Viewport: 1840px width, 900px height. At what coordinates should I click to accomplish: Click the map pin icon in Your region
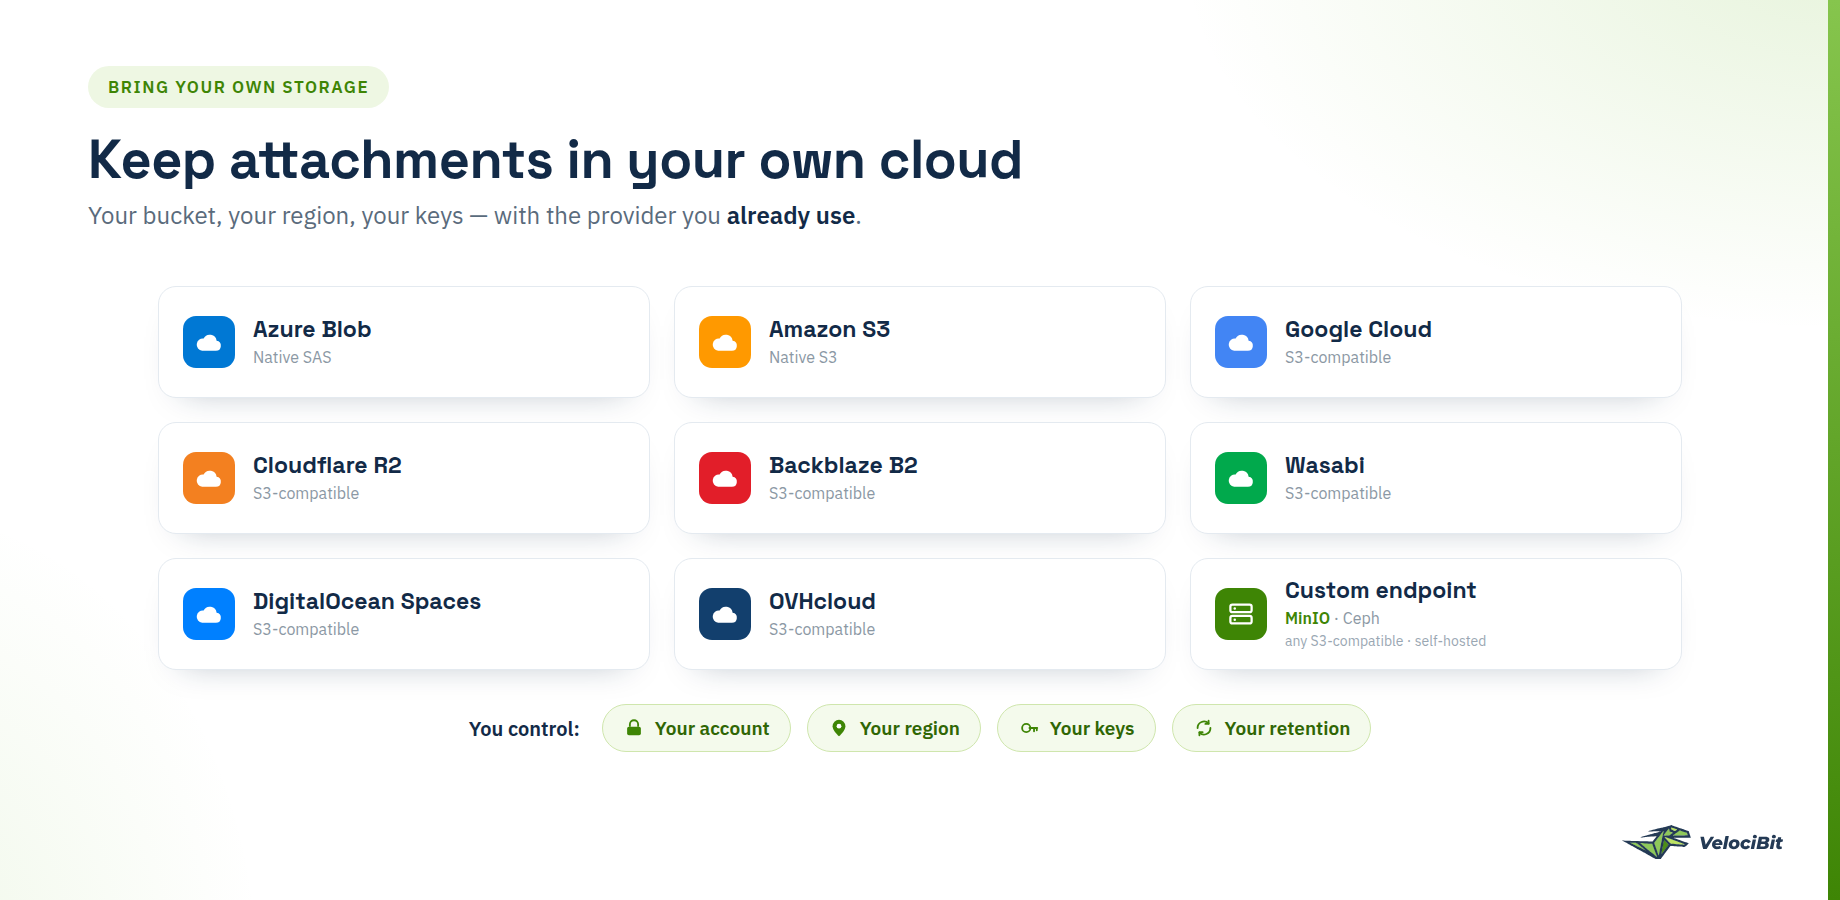pyautogui.click(x=839, y=728)
